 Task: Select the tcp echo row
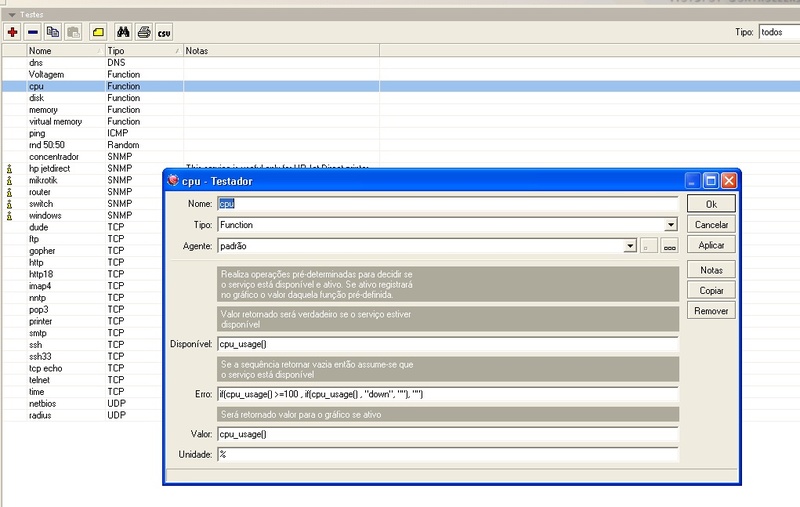tap(82, 368)
